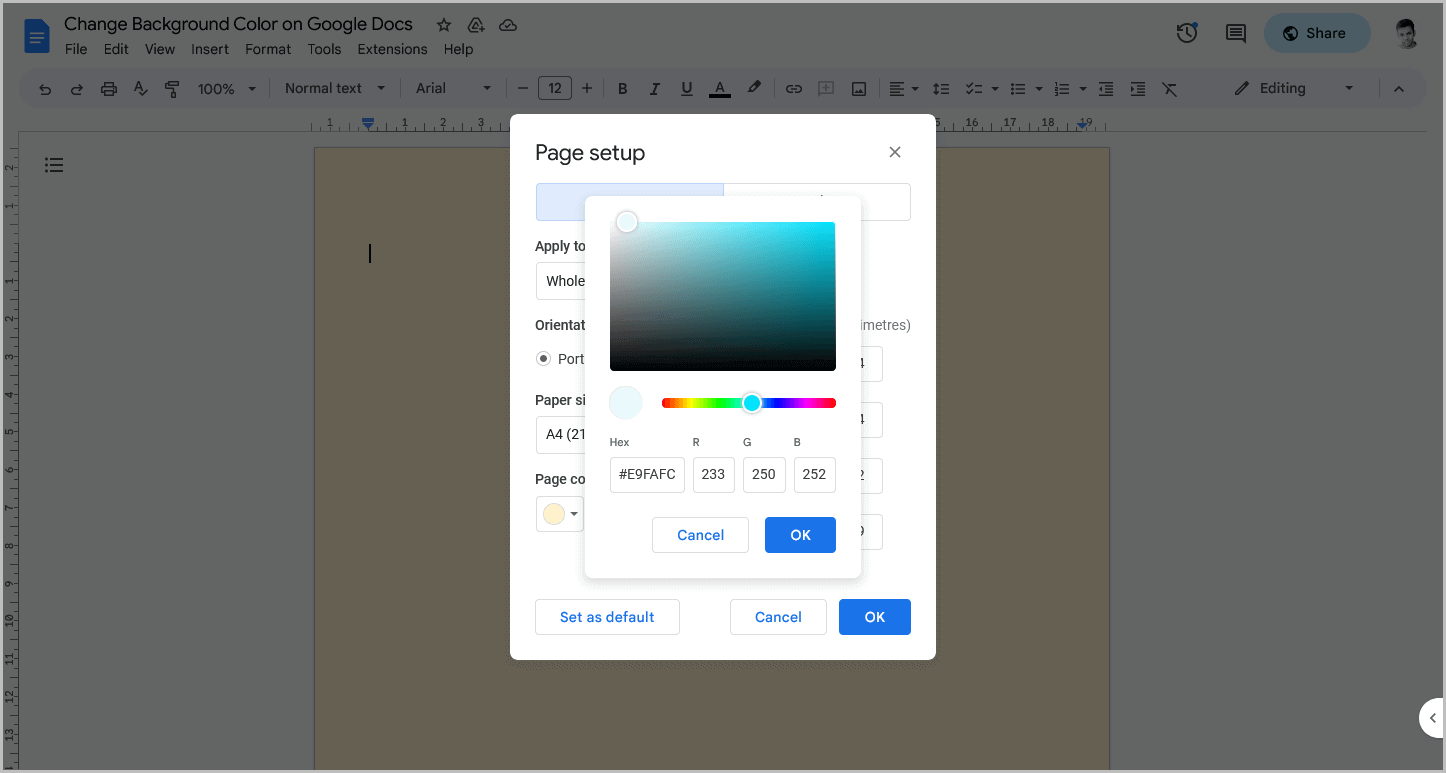1446x773 pixels.
Task: Open the Arial font dropdown
Action: point(454,88)
